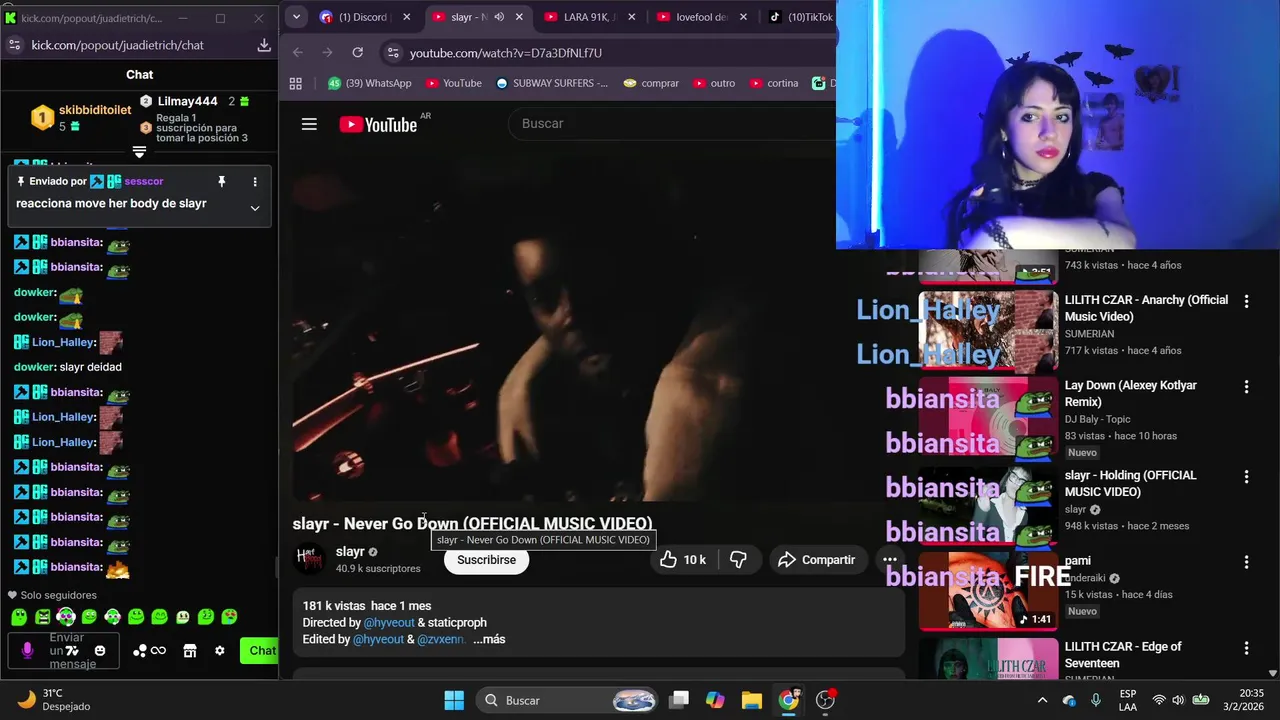The height and width of the screenshot is (720, 1280).
Task: Open the emoji picker in Kick chat
Action: click(x=100, y=650)
